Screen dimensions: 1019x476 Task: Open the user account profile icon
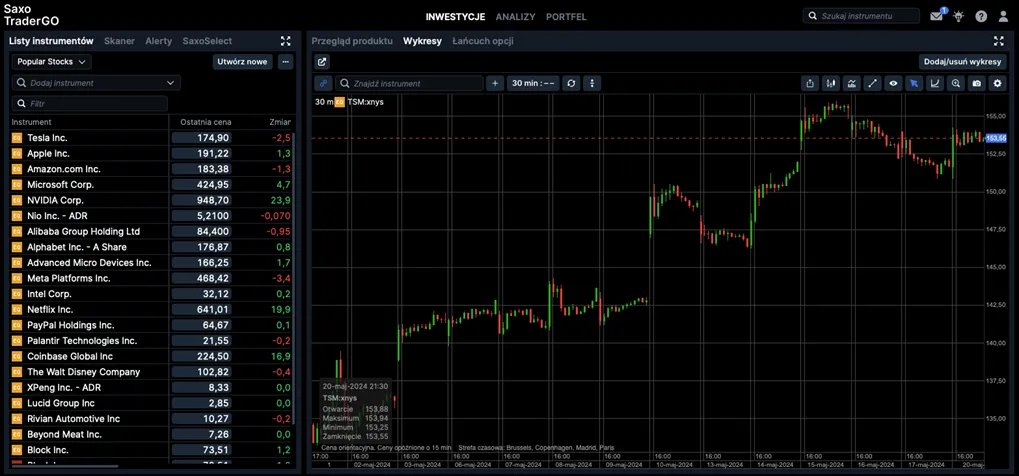(1003, 16)
